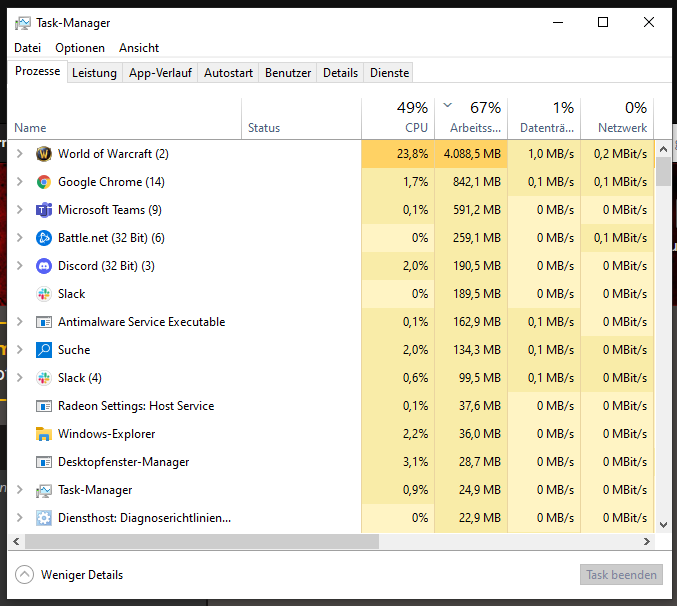The width and height of the screenshot is (677, 606).
Task: Click the Google Chrome process icon
Action: 44,182
